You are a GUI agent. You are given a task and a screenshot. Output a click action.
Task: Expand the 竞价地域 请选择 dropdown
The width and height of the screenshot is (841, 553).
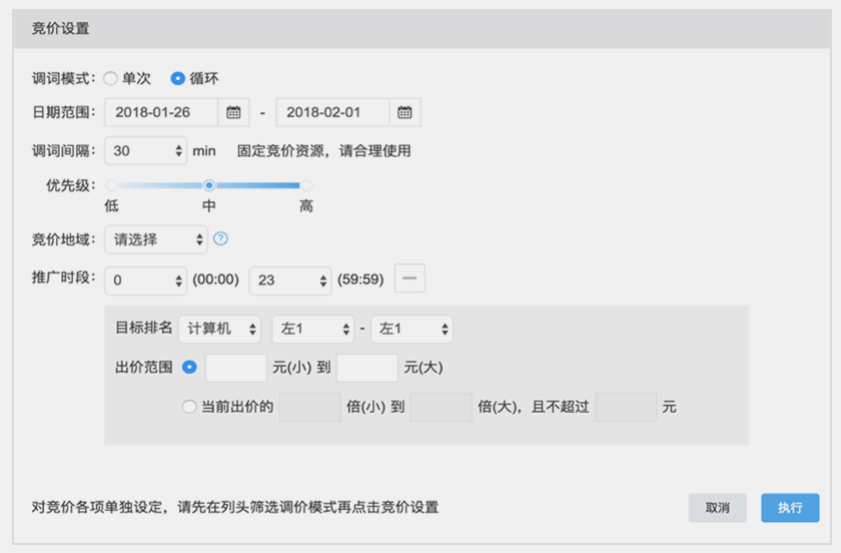(155, 240)
